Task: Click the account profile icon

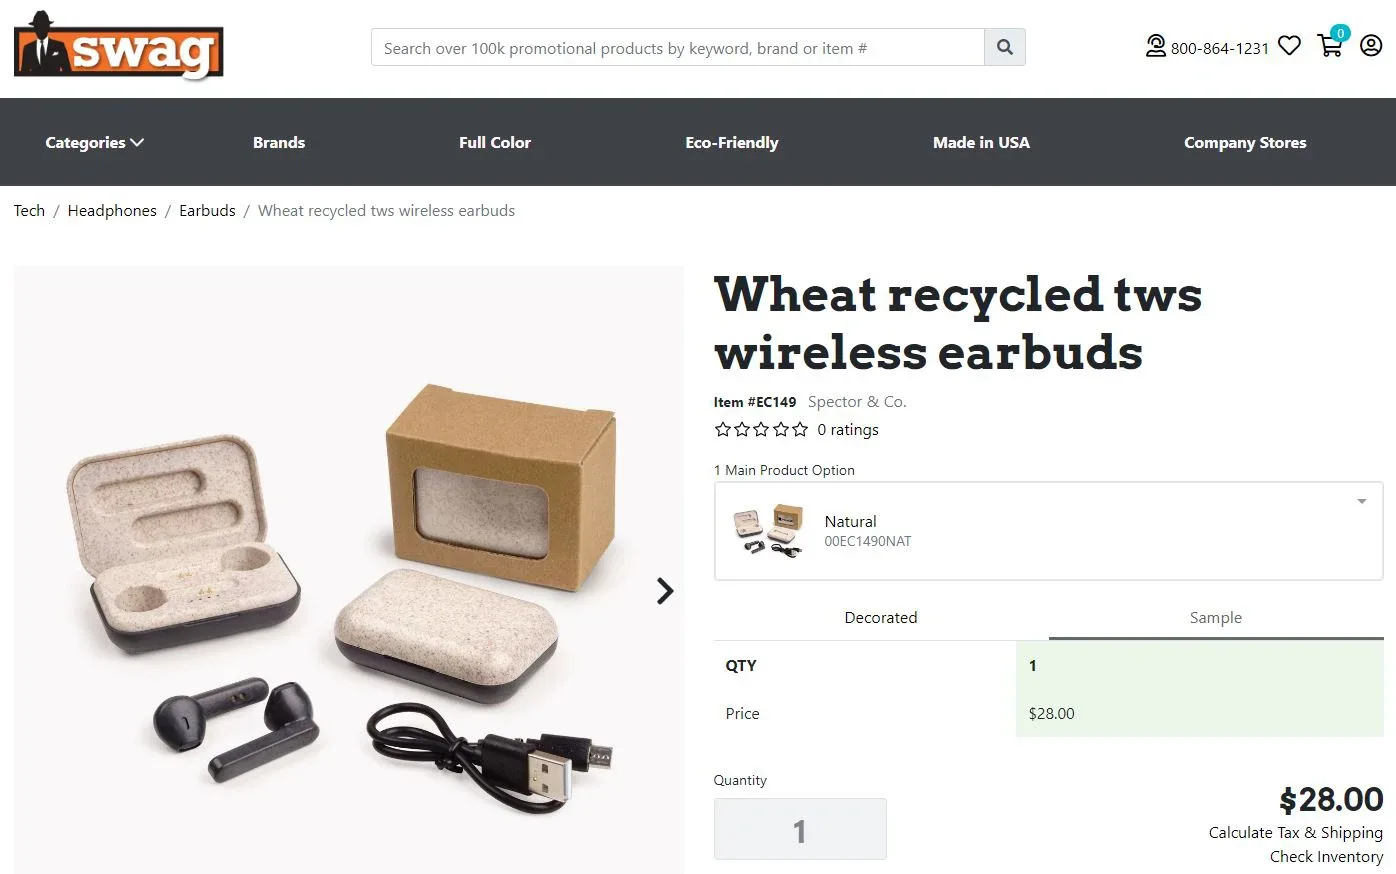Action: [x=1371, y=46]
